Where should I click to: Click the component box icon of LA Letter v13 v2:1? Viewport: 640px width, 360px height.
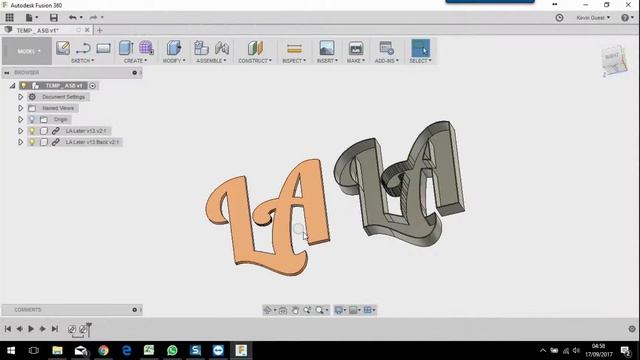44,131
